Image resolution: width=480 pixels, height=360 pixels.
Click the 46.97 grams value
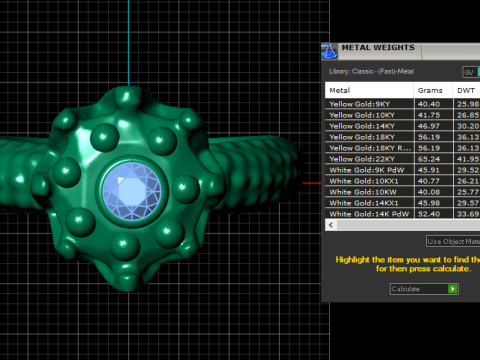tap(429, 126)
